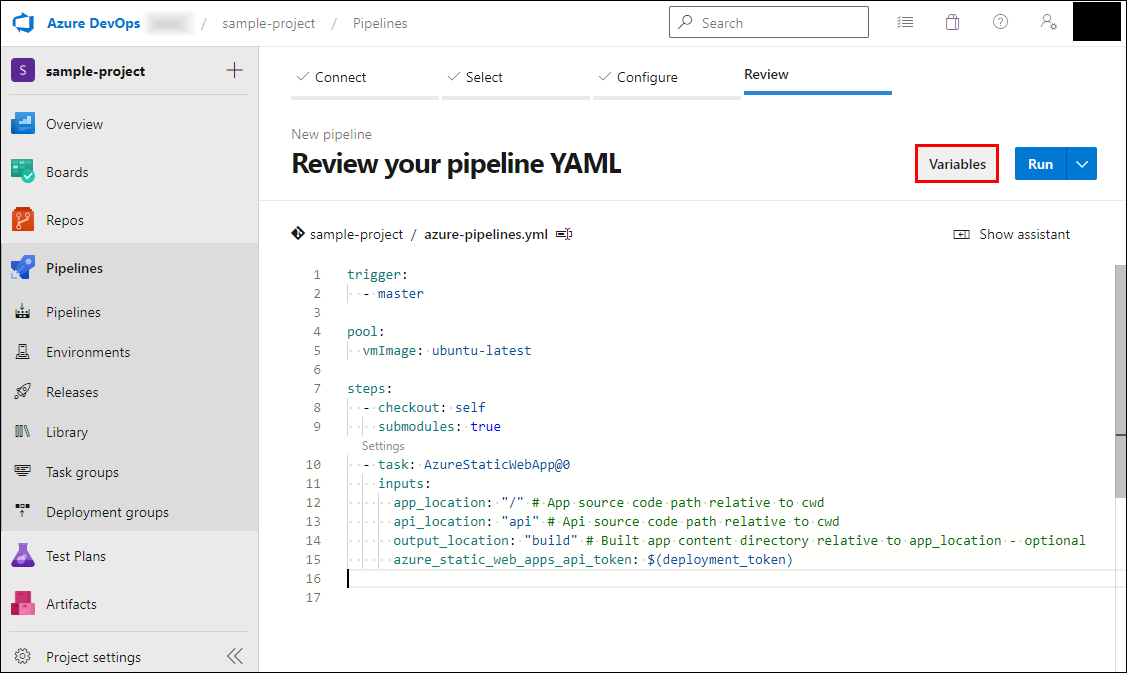Click the editor vertical scrollbar

[x=1121, y=381]
